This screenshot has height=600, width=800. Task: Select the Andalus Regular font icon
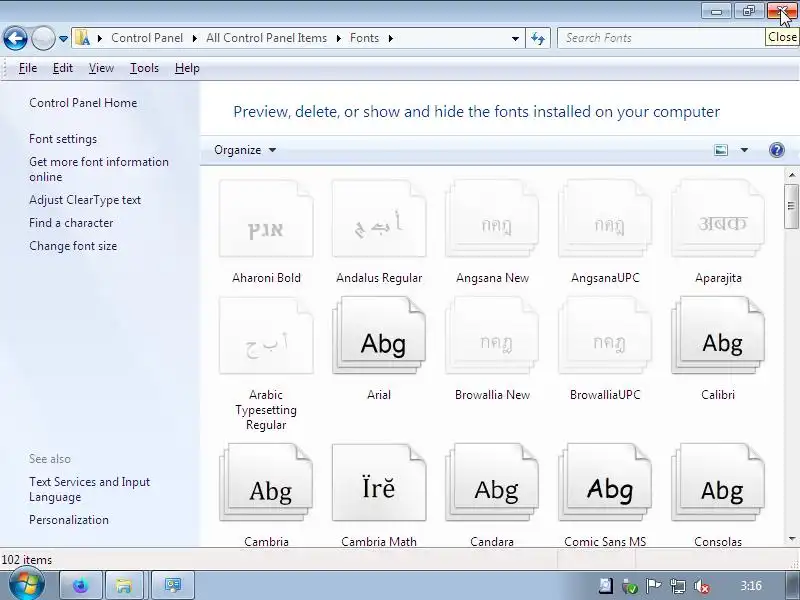coord(379,218)
